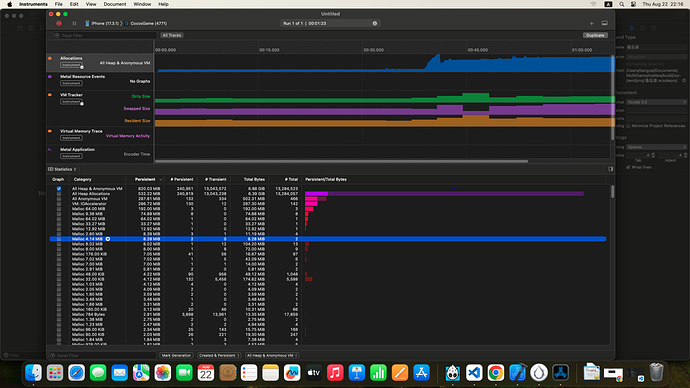Screen dimensions: 690x388
Task: Open Music app from the Dock
Action: [x=335, y=373]
